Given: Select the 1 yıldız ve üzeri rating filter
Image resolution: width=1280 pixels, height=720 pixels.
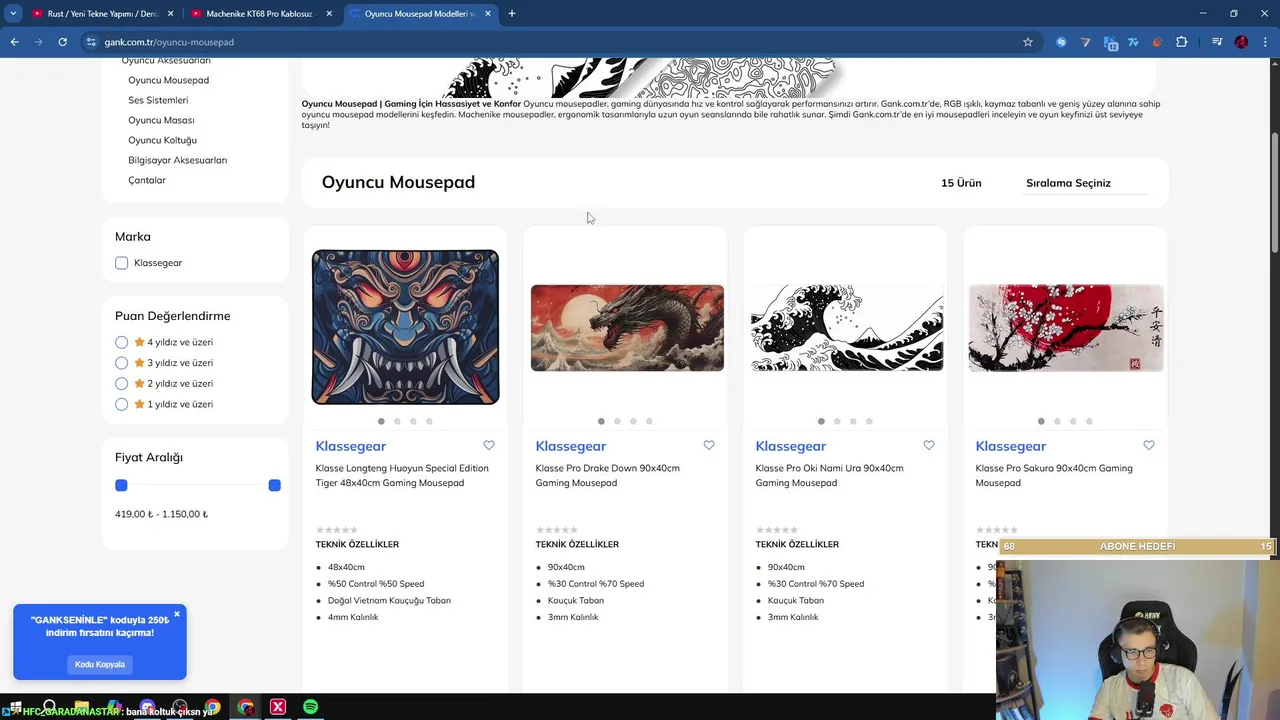Looking at the screenshot, I should point(122,404).
